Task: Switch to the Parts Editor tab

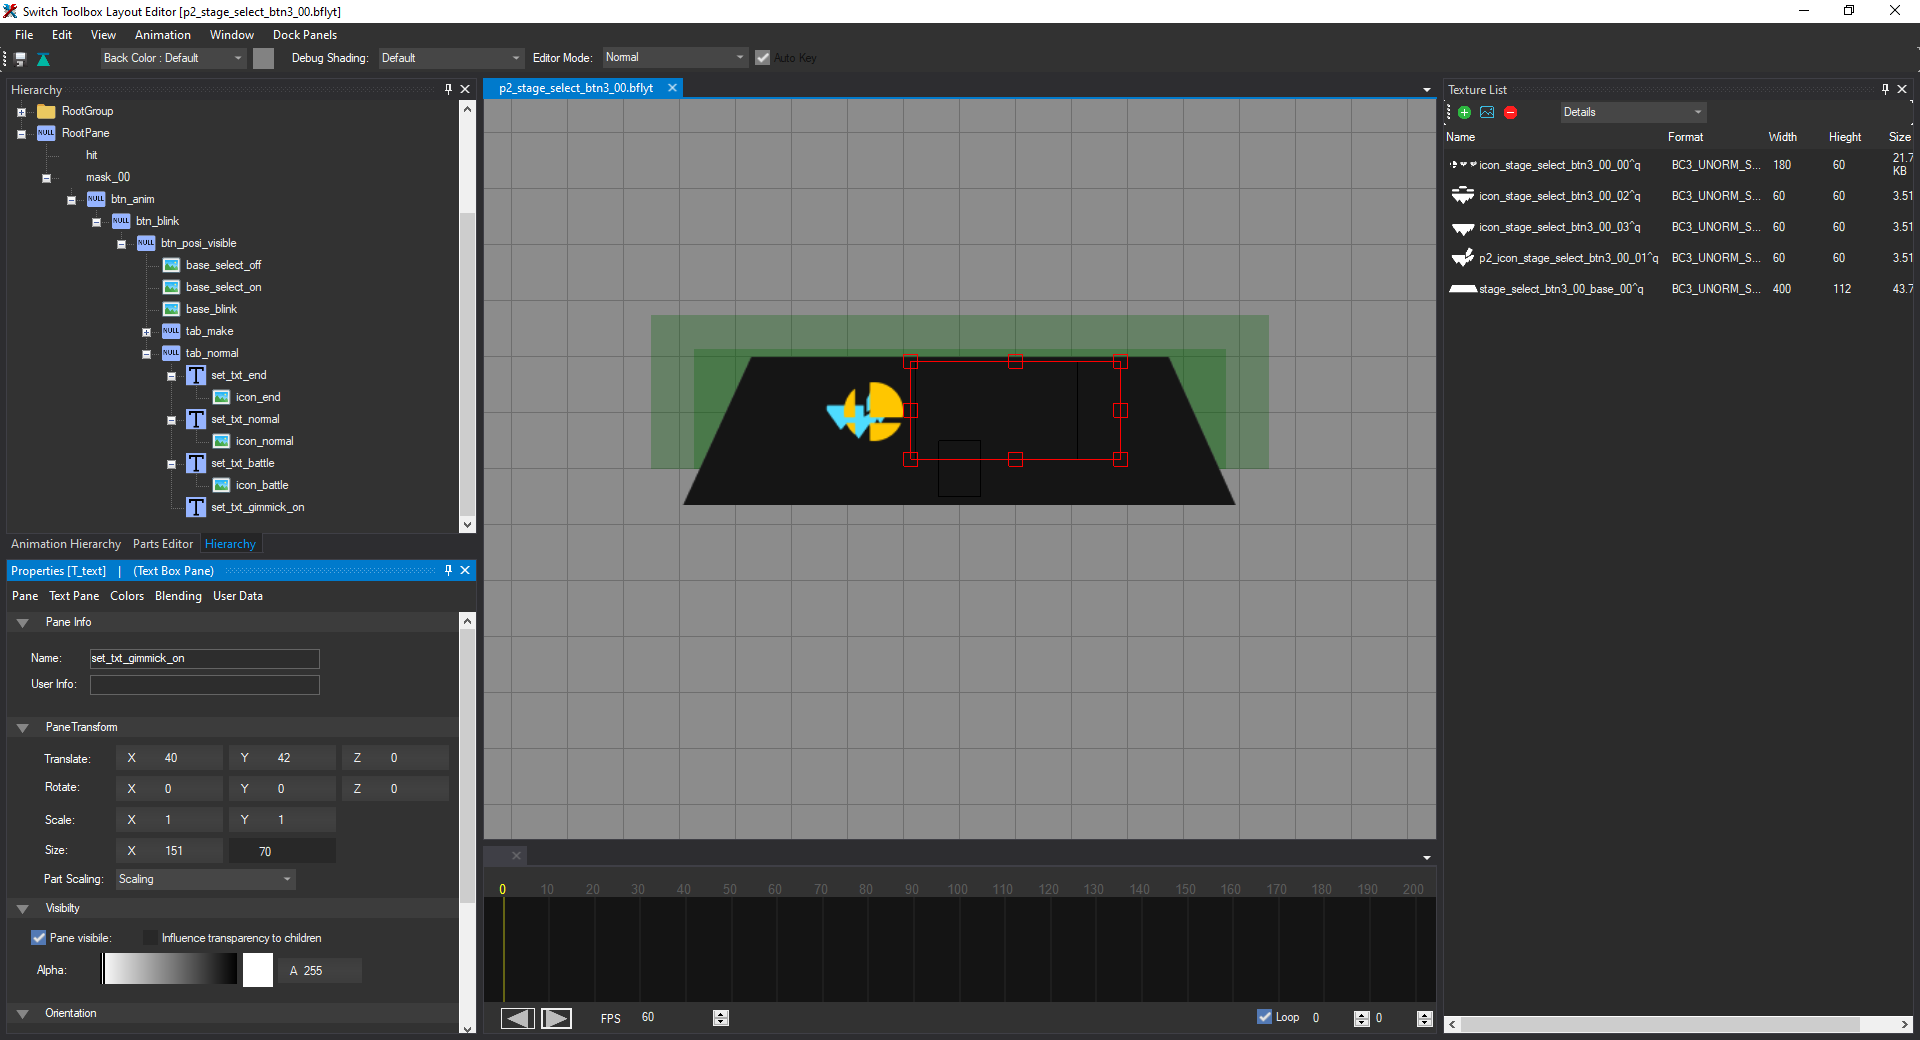Action: pos(162,544)
